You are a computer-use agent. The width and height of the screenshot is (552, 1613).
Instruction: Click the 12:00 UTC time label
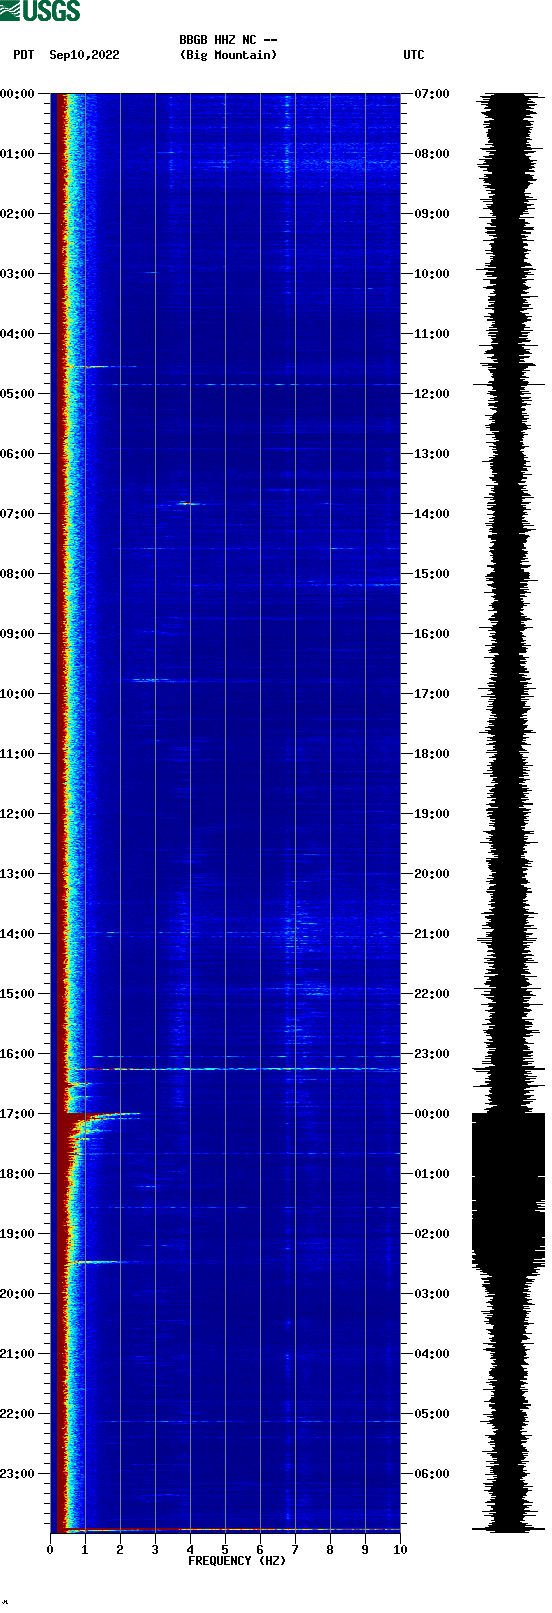tap(432, 394)
